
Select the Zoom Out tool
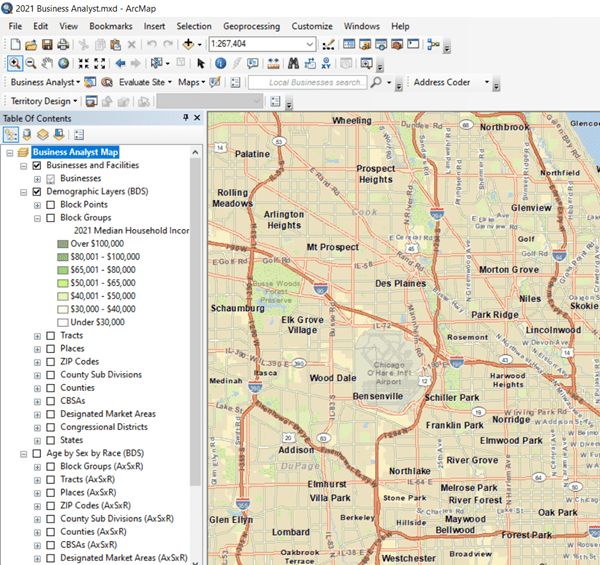pyautogui.click(x=31, y=63)
